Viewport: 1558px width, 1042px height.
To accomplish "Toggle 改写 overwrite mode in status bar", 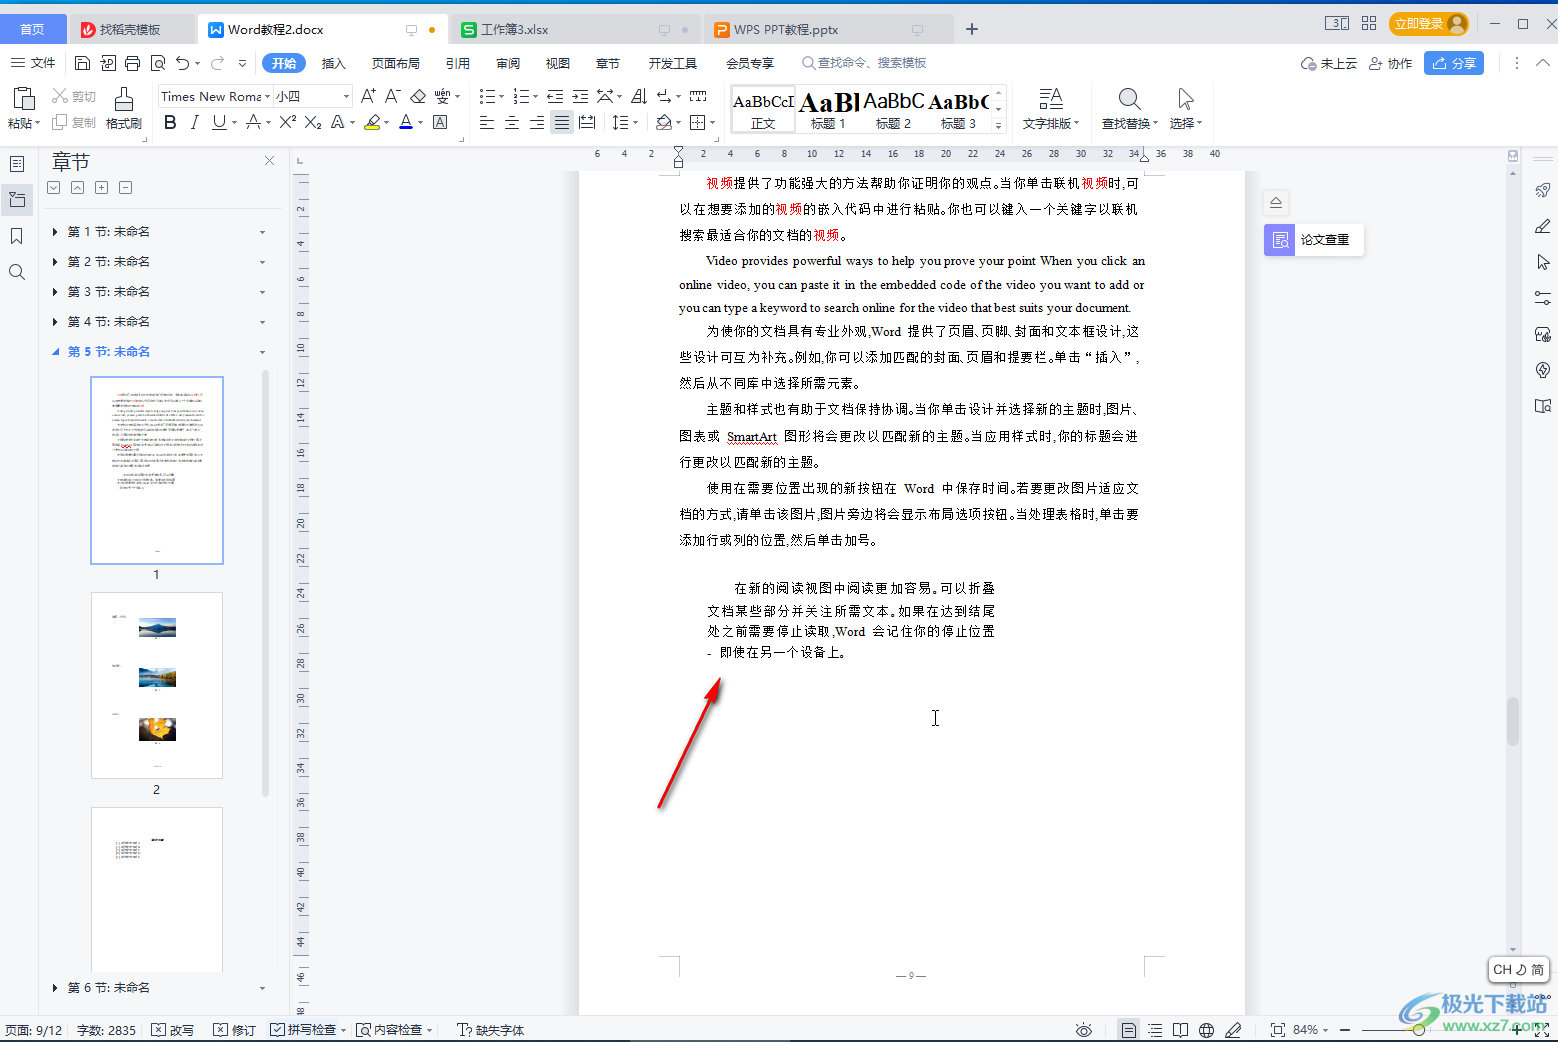I will tap(173, 1030).
